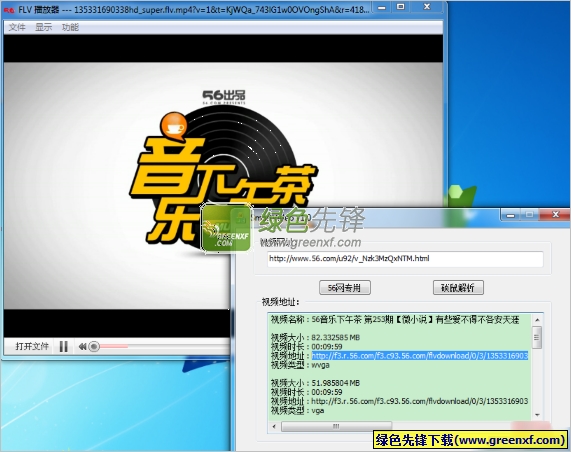Click the first 00:09:59 duration line
The image size is (571, 452).
(x=307, y=346)
